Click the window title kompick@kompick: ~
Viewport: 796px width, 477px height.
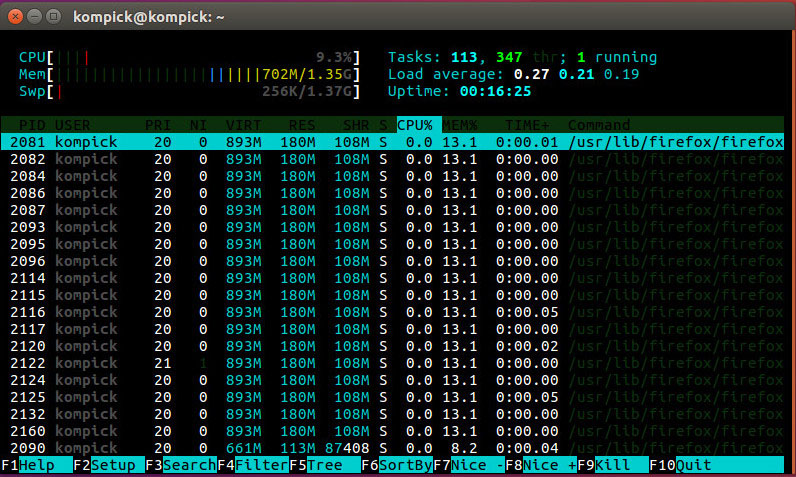tap(148, 17)
